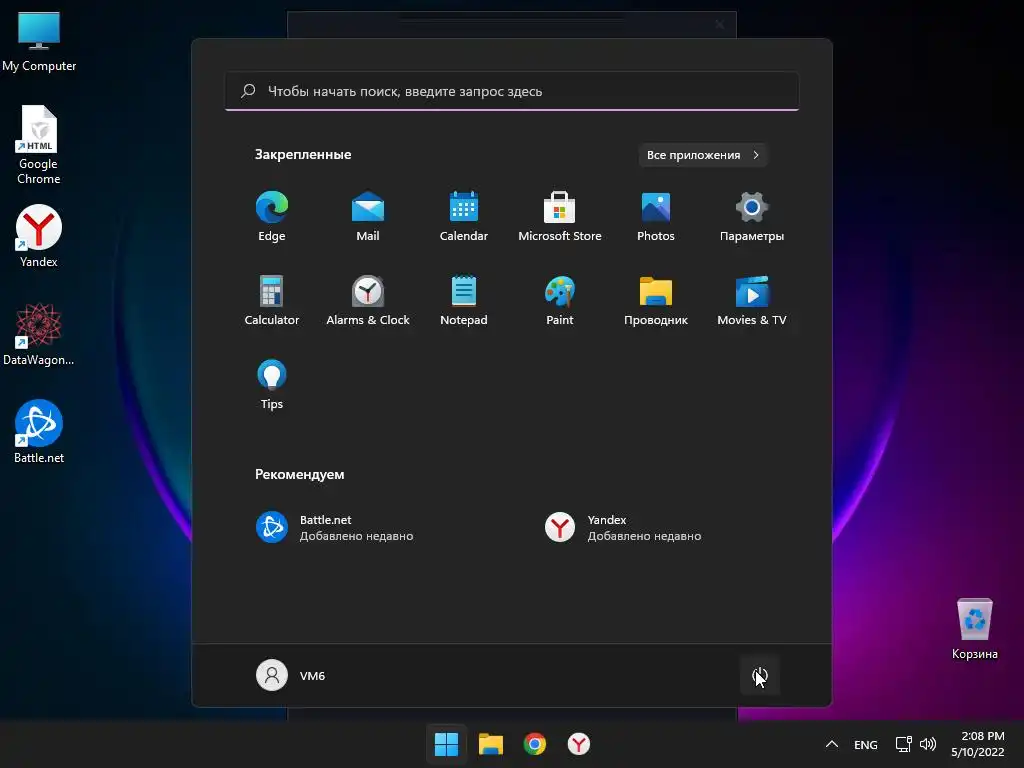Screen dimensions: 1024x768
Task: Select the My Computer desktop icon
Action: click(x=39, y=42)
